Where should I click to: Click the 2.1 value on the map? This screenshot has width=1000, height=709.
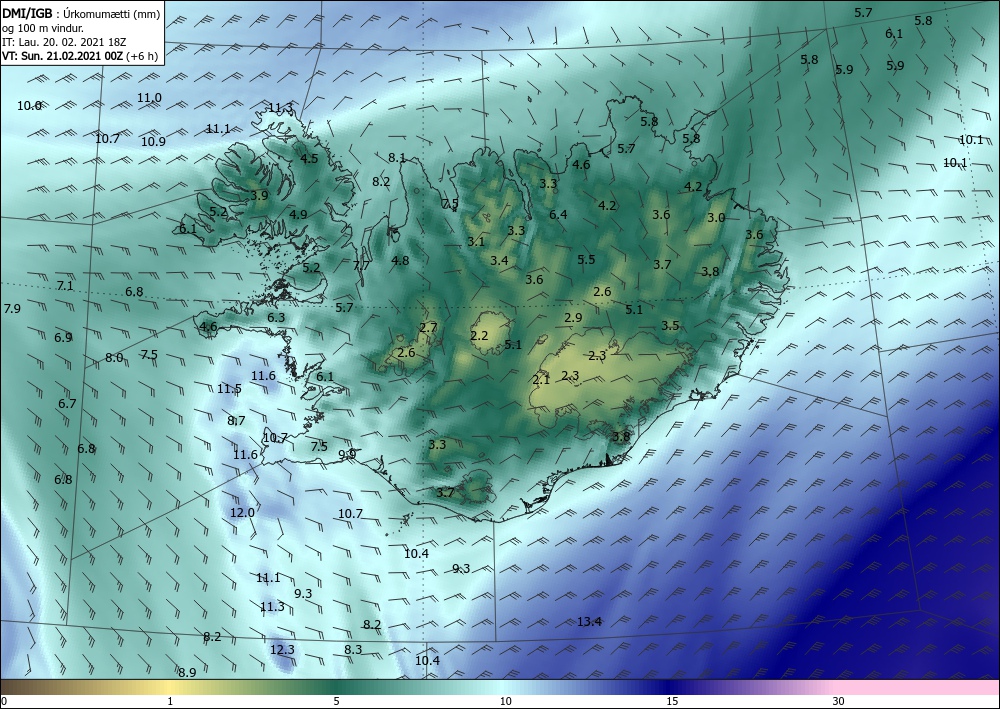[x=541, y=380]
